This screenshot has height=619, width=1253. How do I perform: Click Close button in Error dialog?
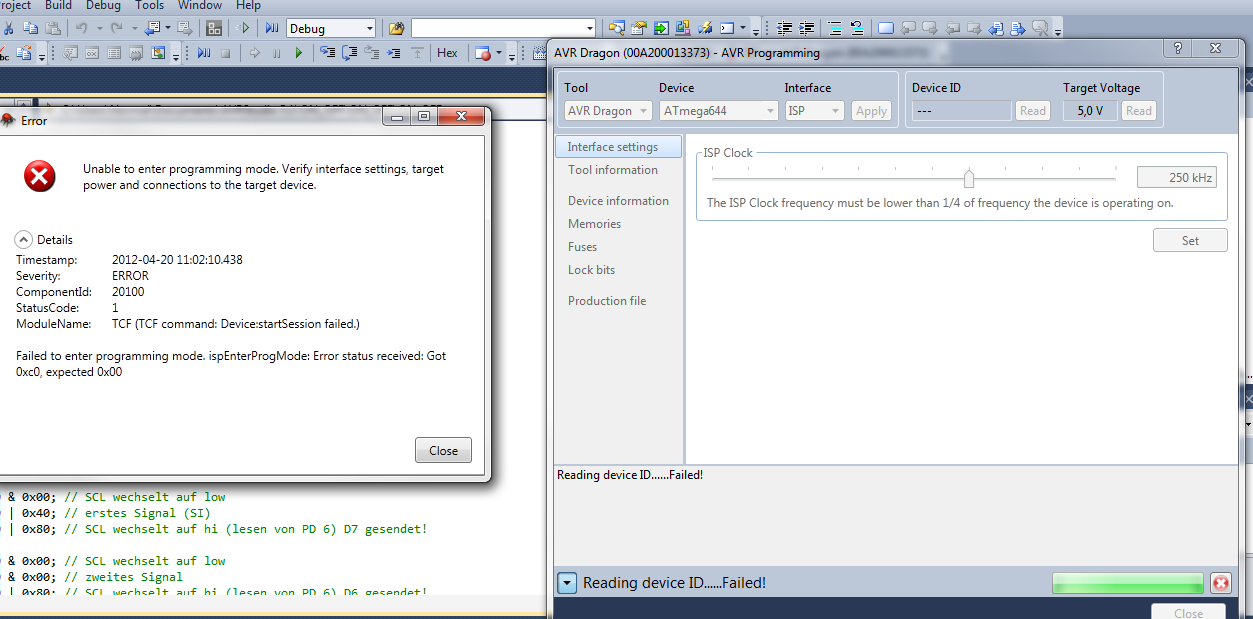pyautogui.click(x=443, y=450)
